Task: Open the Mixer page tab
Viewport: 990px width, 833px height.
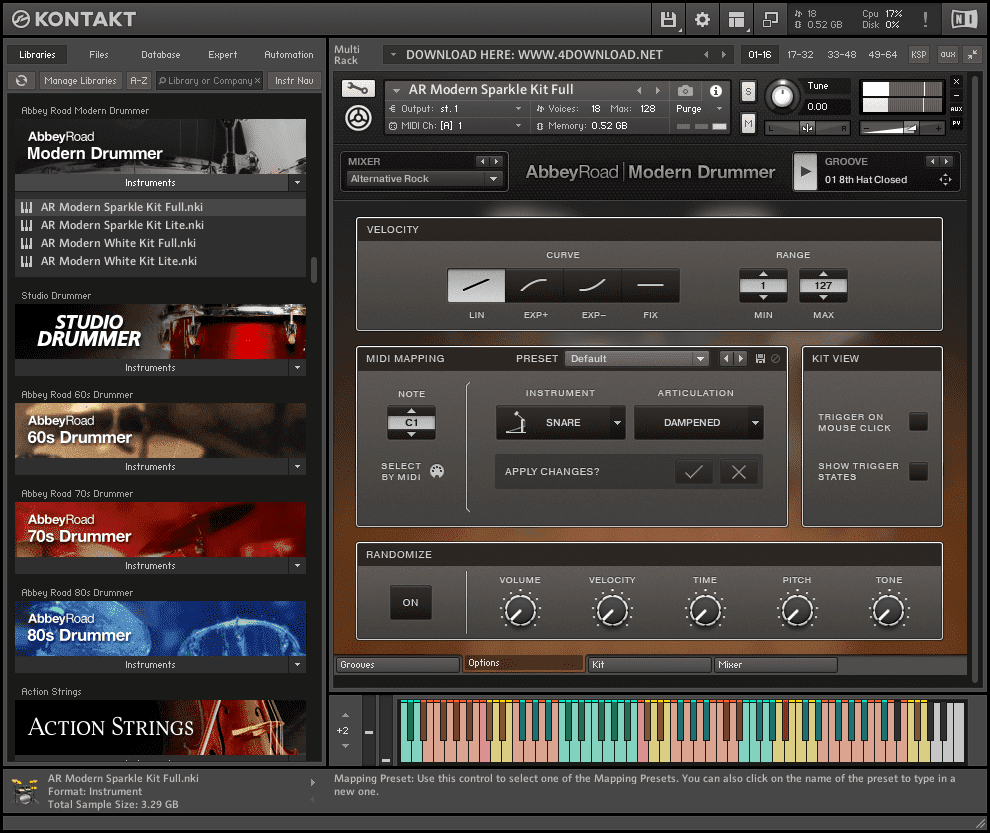Action: point(775,664)
